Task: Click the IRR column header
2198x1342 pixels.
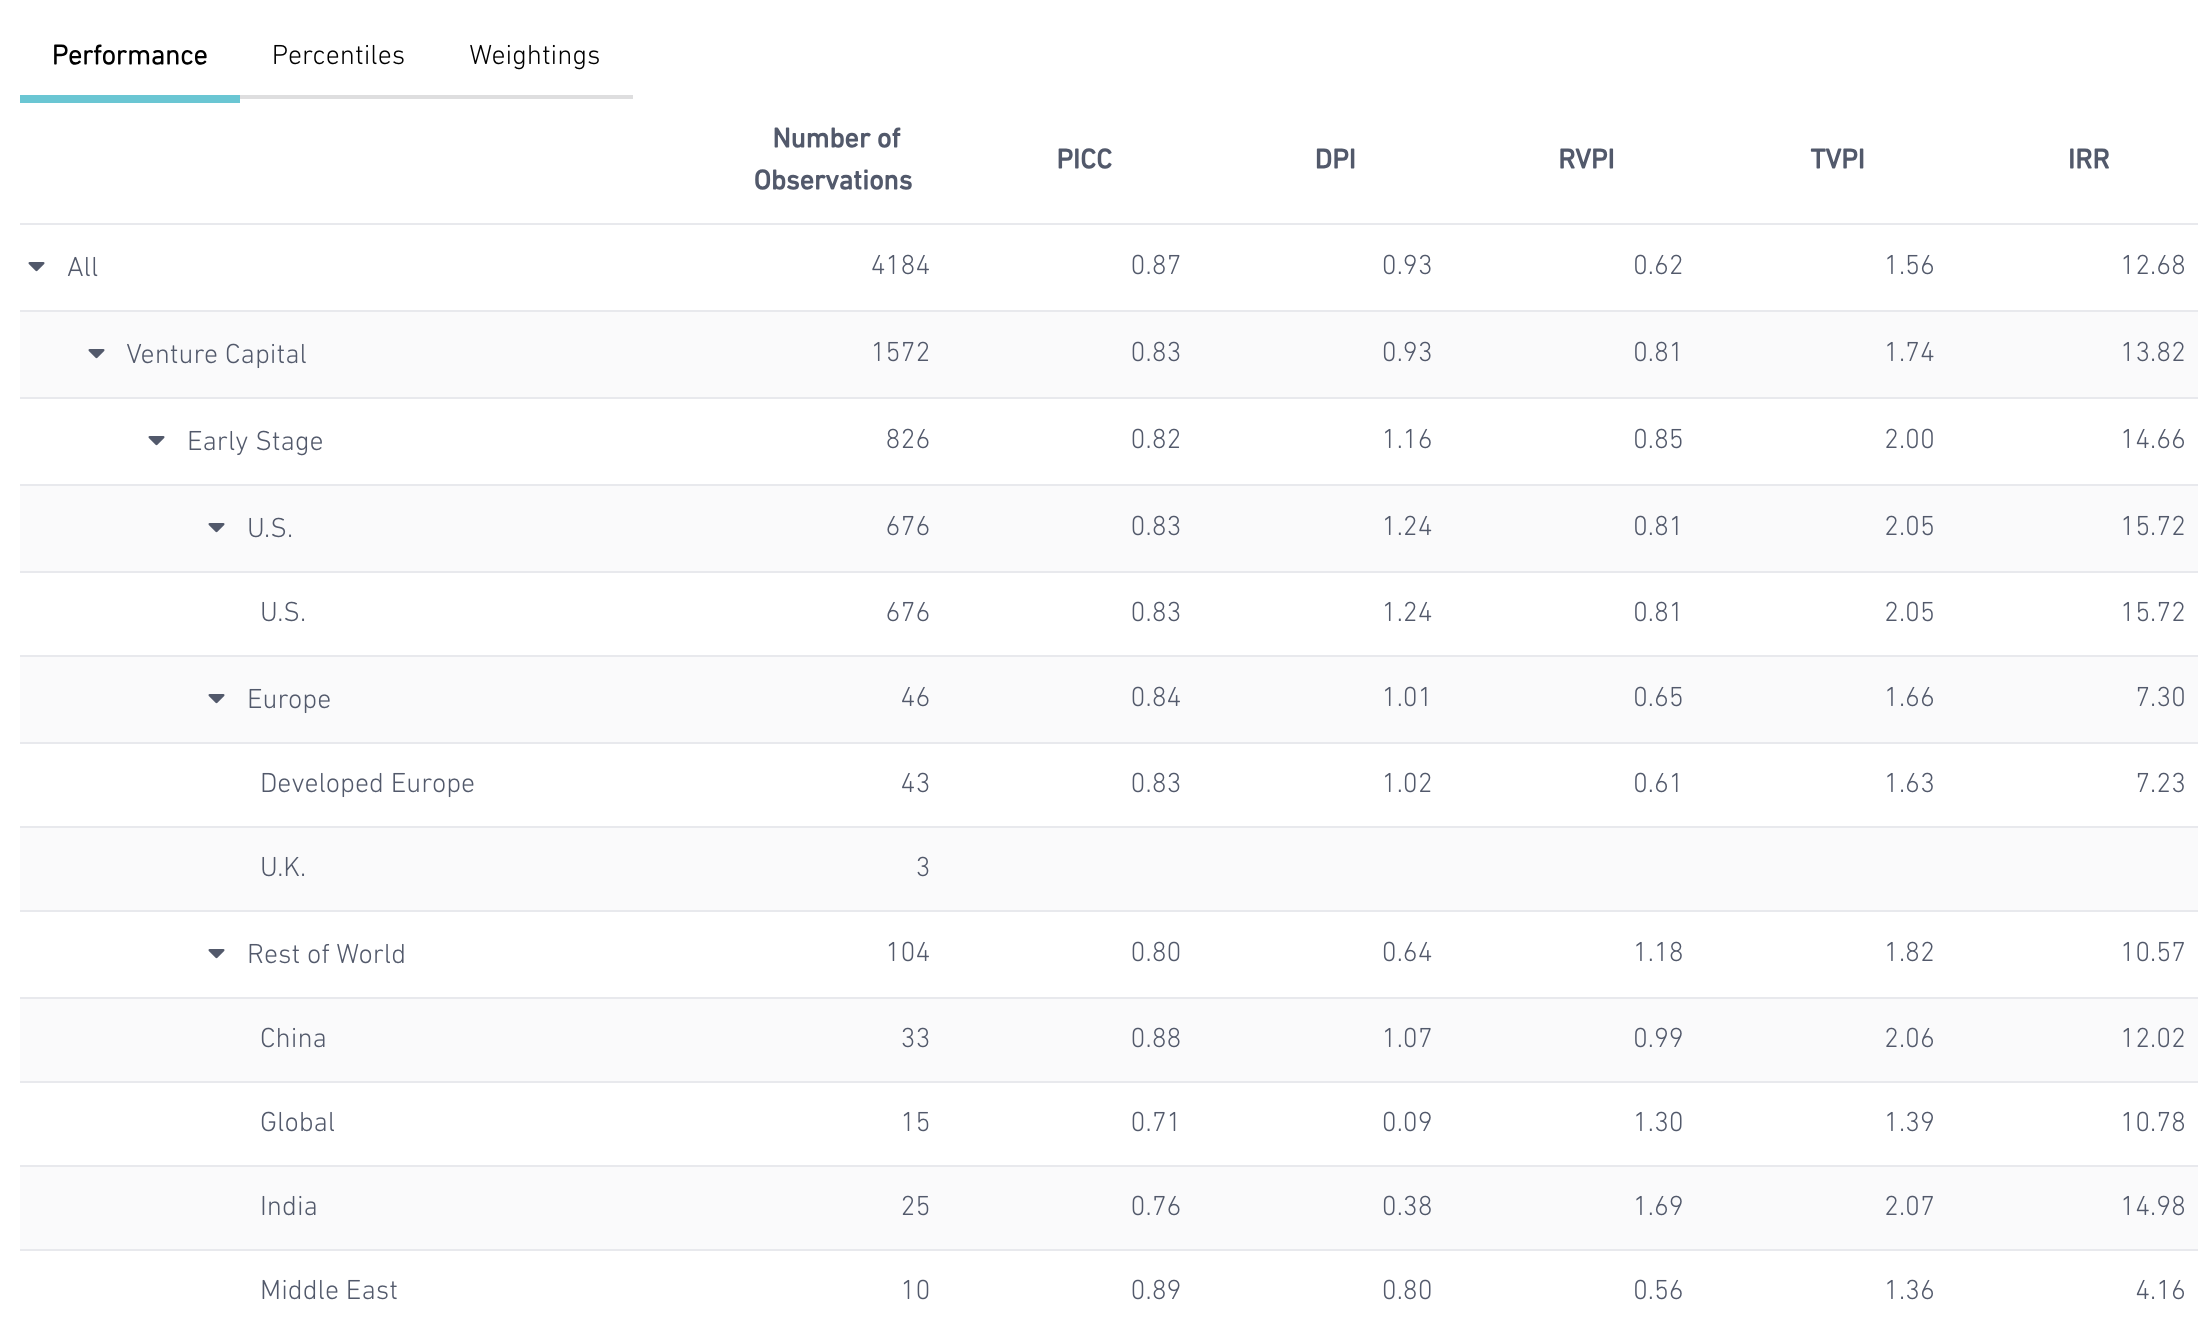Action: click(2088, 159)
